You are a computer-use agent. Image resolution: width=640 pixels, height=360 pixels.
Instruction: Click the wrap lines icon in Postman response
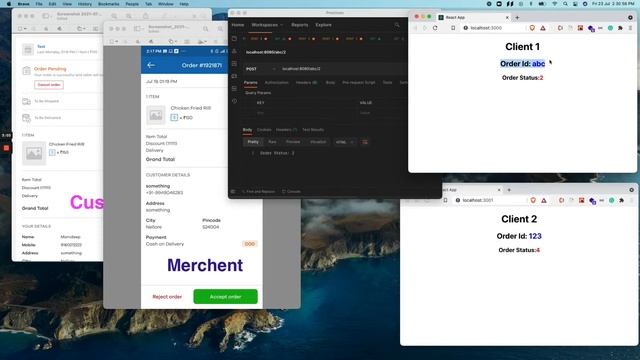pos(365,142)
